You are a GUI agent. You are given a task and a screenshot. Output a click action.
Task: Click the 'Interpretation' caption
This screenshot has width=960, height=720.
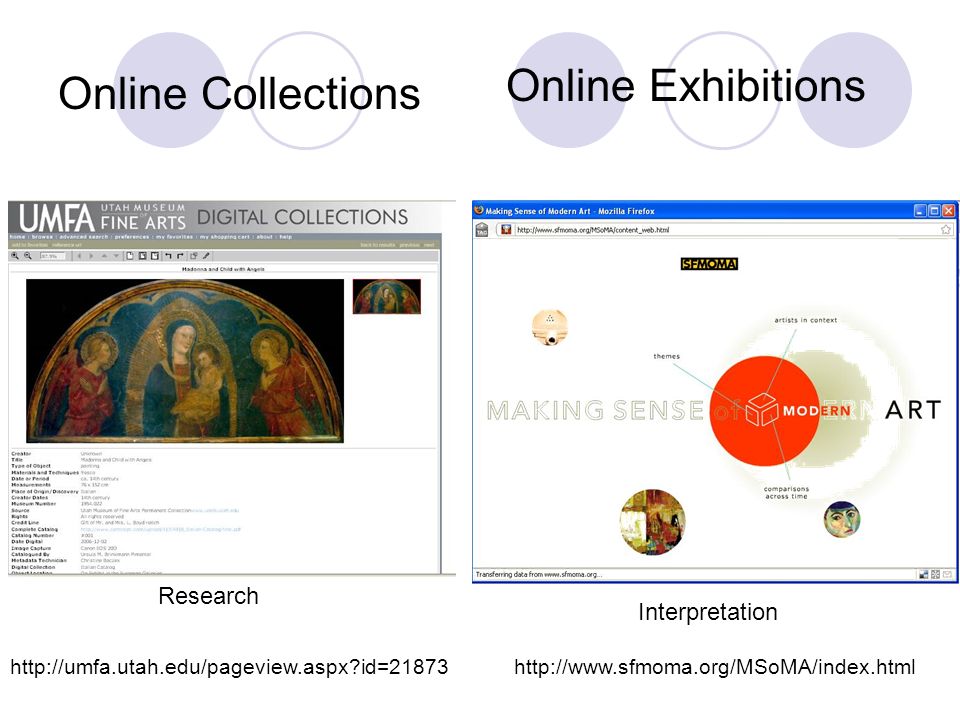coord(708,612)
